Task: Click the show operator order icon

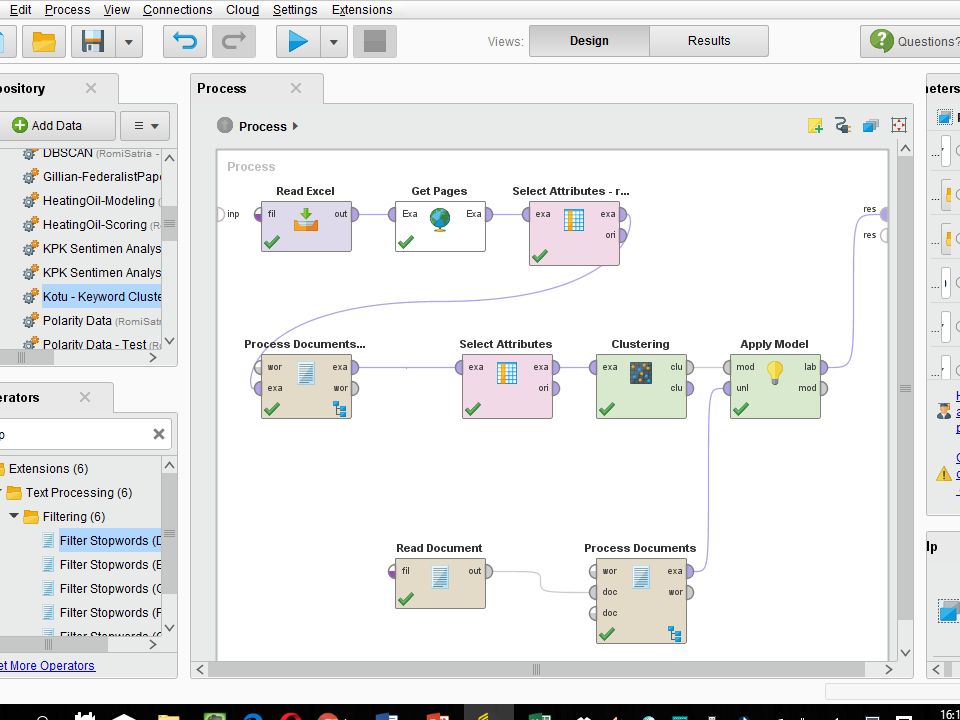Action: [x=871, y=126]
